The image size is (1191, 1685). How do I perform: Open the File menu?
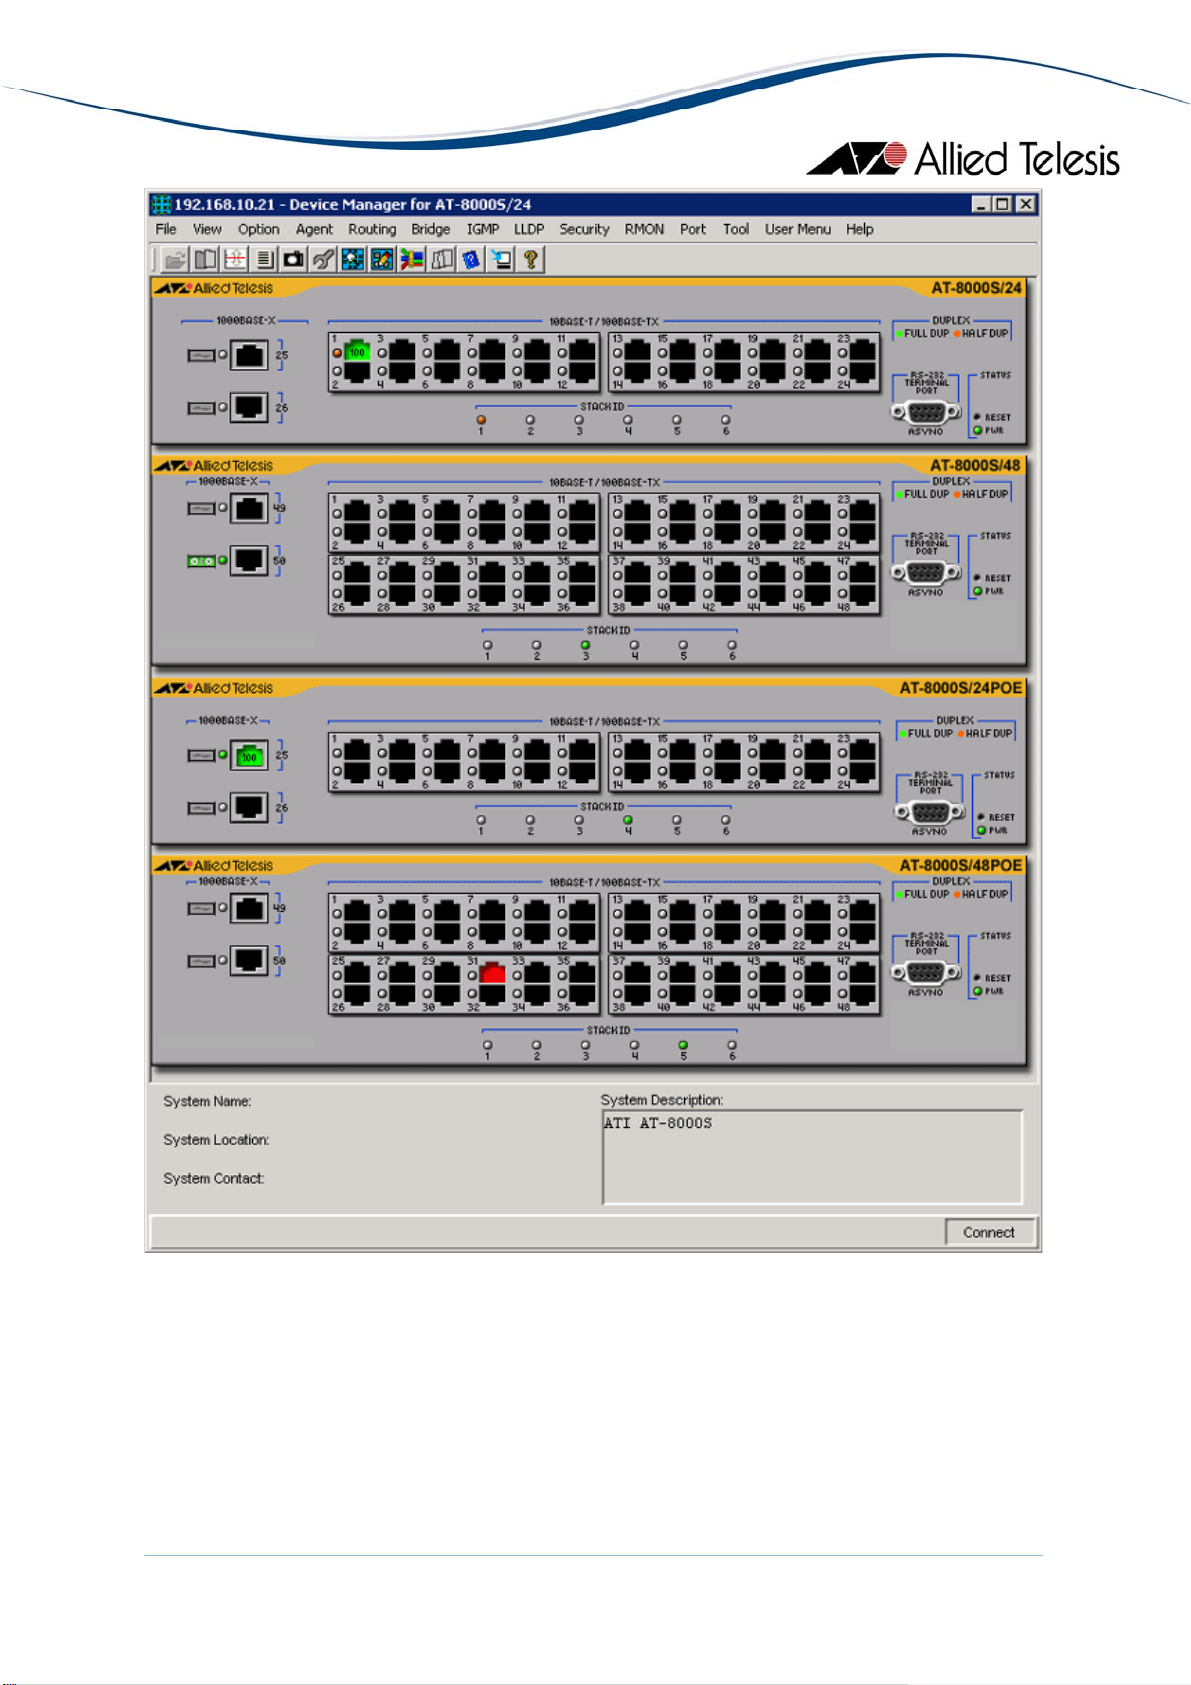click(x=166, y=229)
